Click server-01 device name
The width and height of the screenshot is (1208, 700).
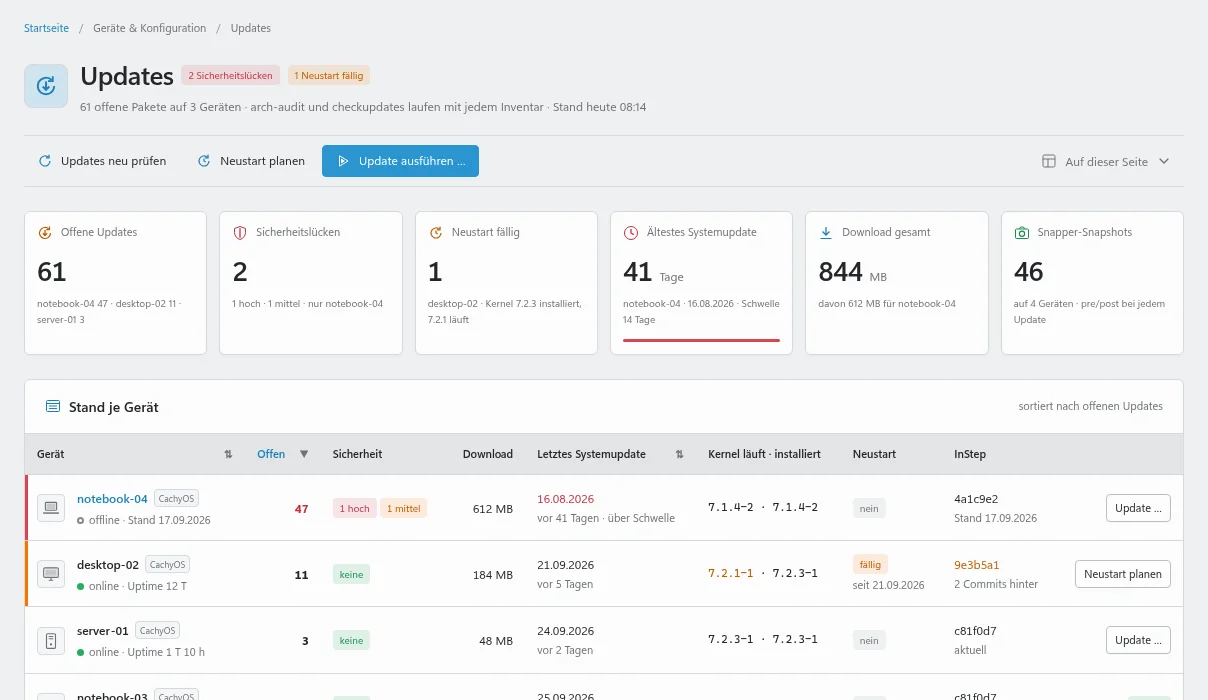(103, 630)
